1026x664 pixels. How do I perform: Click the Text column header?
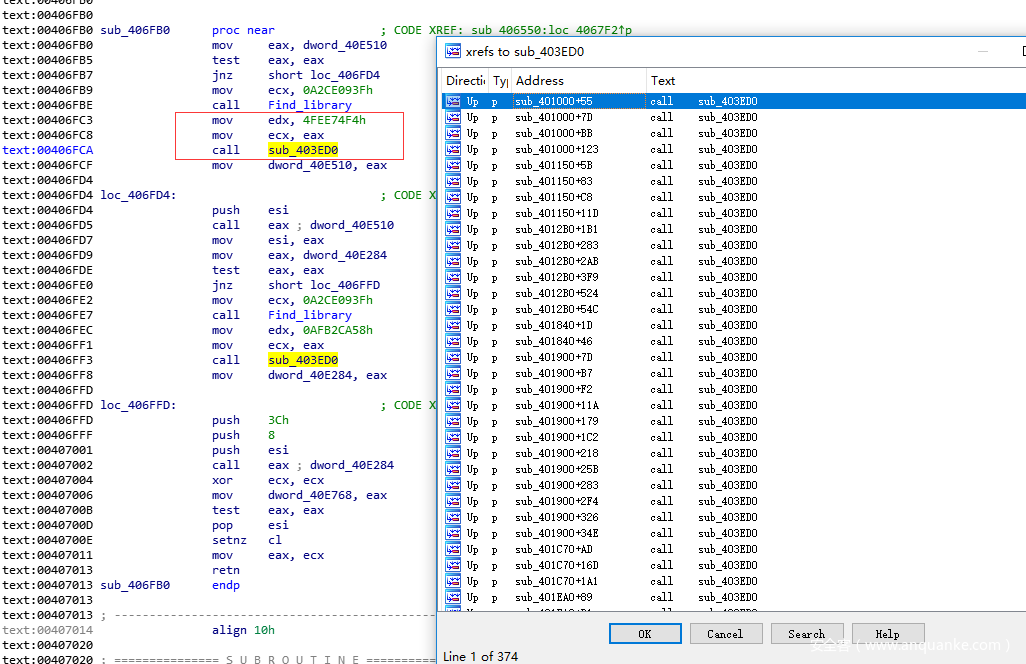click(663, 81)
